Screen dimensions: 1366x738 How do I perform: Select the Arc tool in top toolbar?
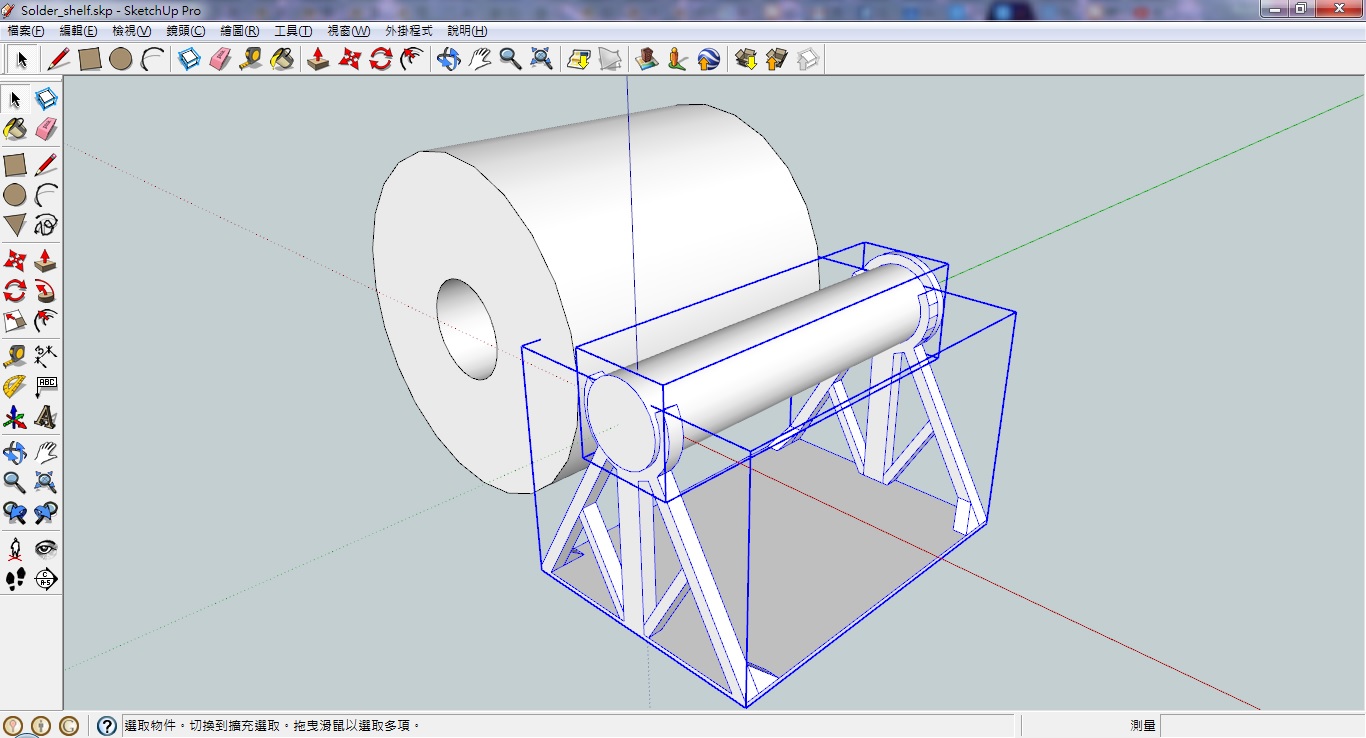click(152, 59)
